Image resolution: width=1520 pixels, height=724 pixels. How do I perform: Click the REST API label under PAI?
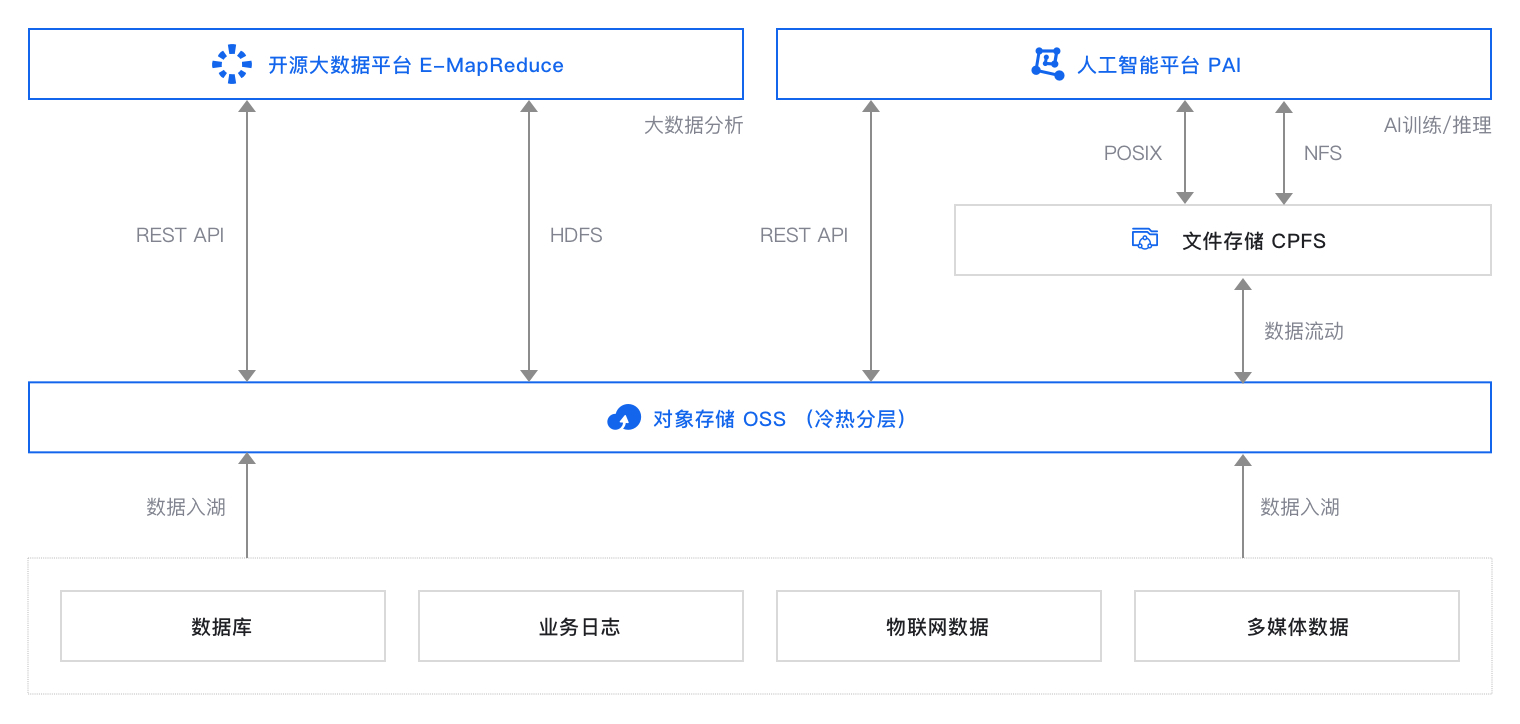click(804, 235)
